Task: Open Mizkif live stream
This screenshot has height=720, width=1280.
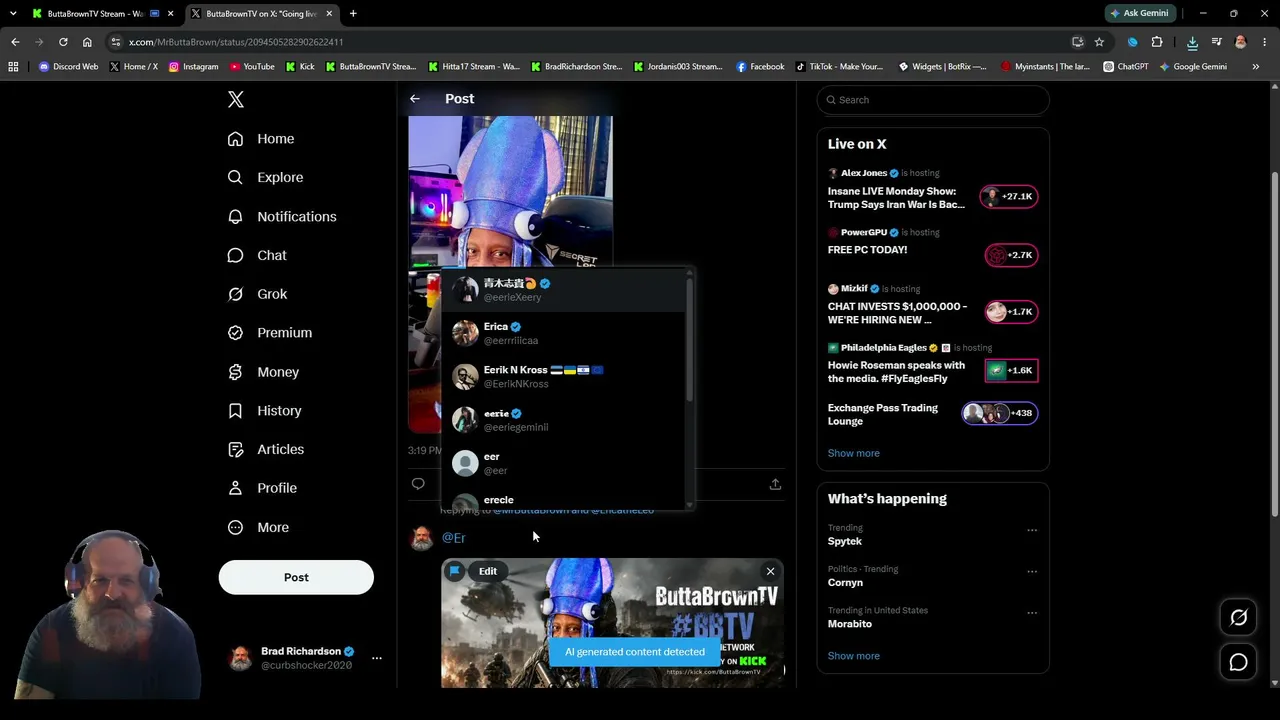Action: click(x=932, y=305)
